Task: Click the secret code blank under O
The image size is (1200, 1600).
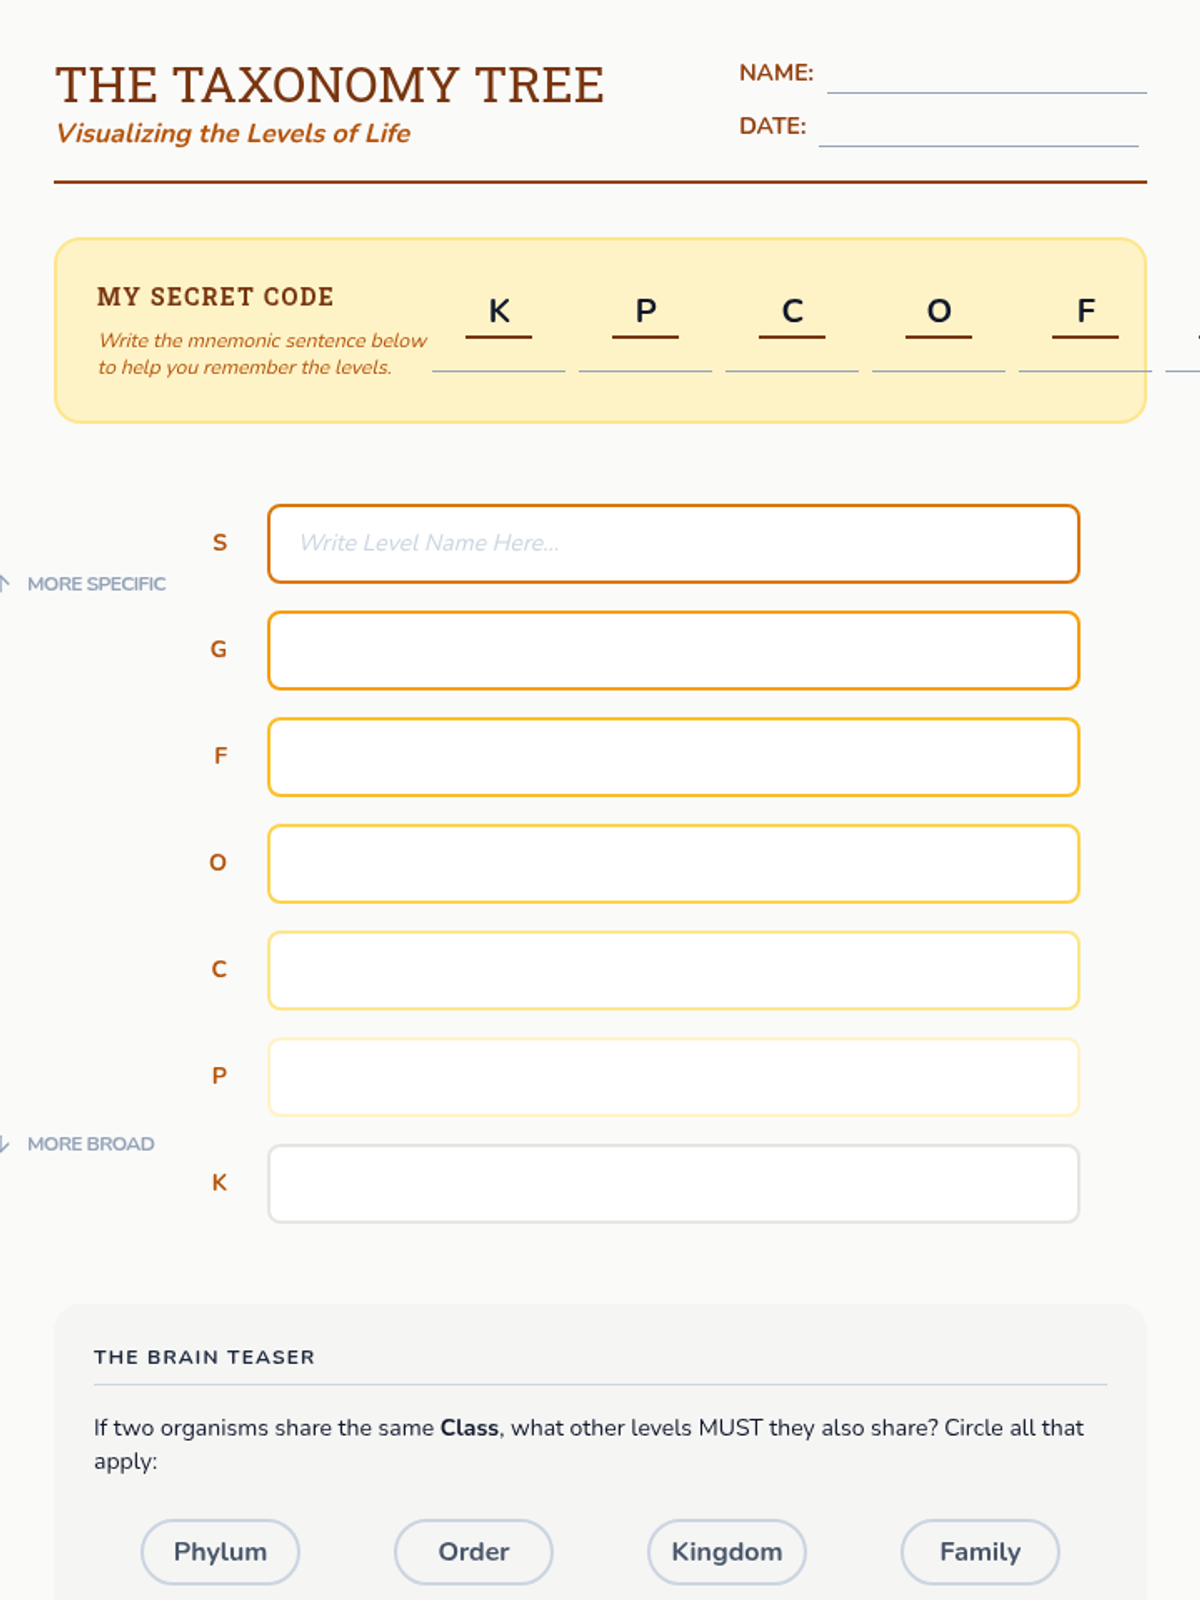Action: pyautogui.click(x=938, y=360)
